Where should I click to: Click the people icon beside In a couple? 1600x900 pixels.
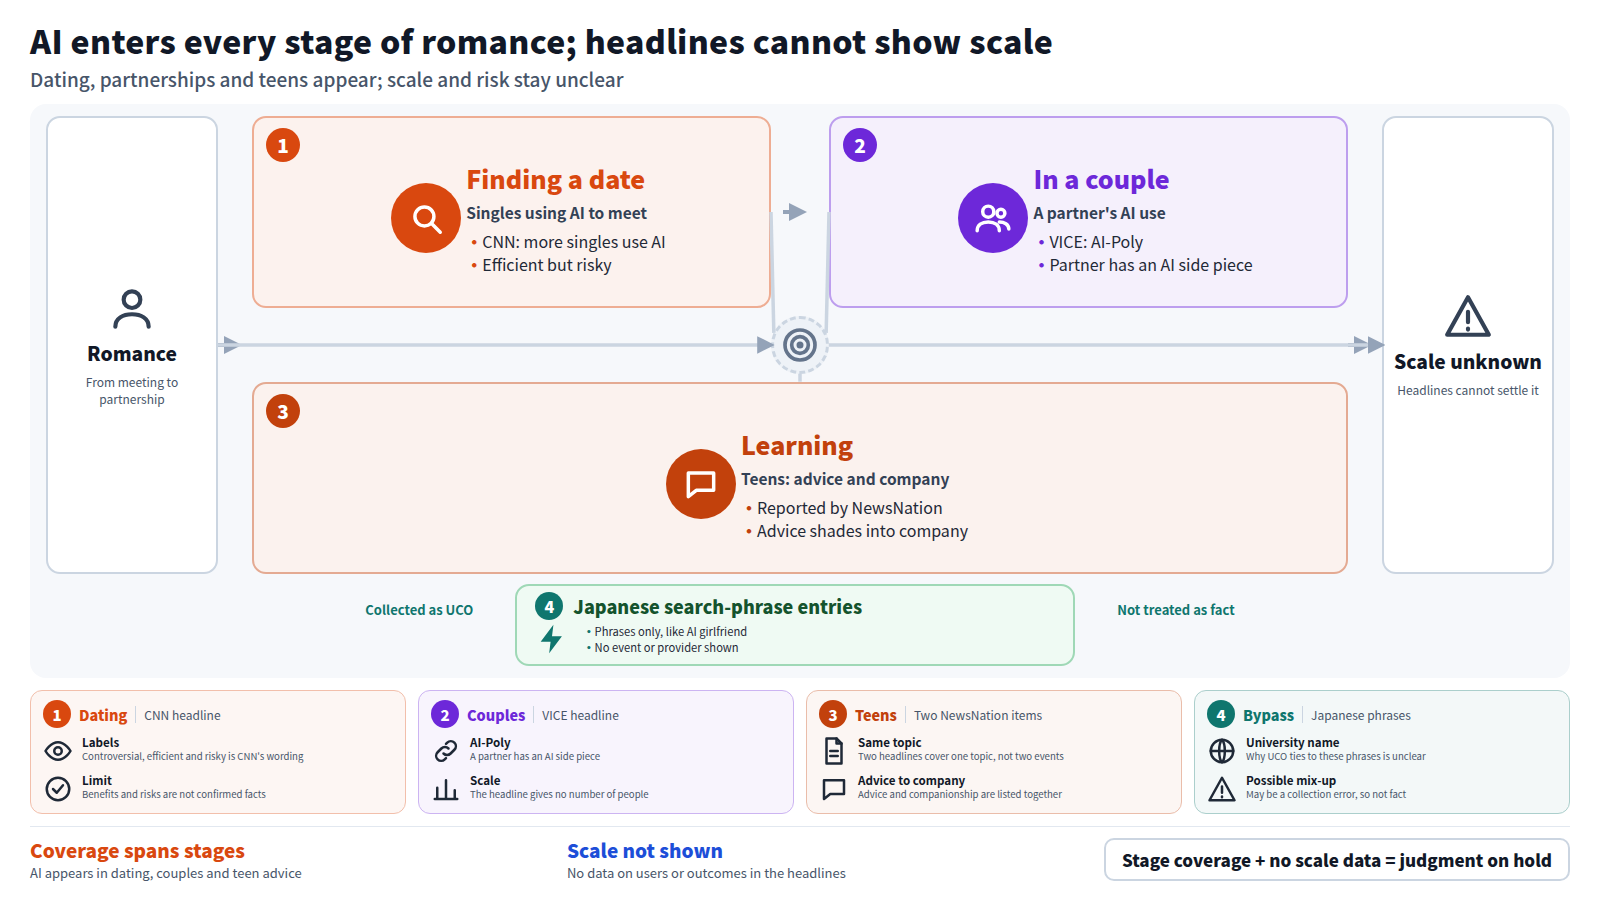pos(993,218)
